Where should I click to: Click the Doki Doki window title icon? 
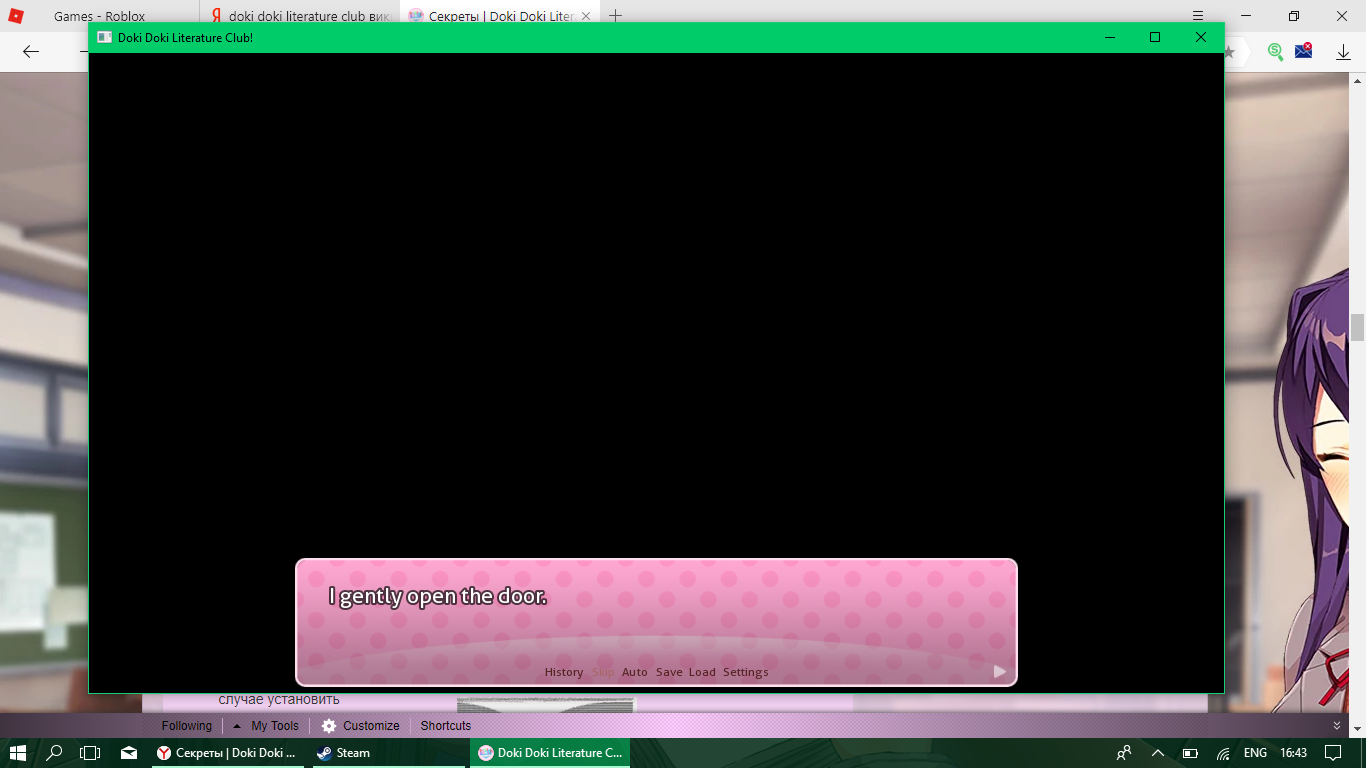click(104, 37)
